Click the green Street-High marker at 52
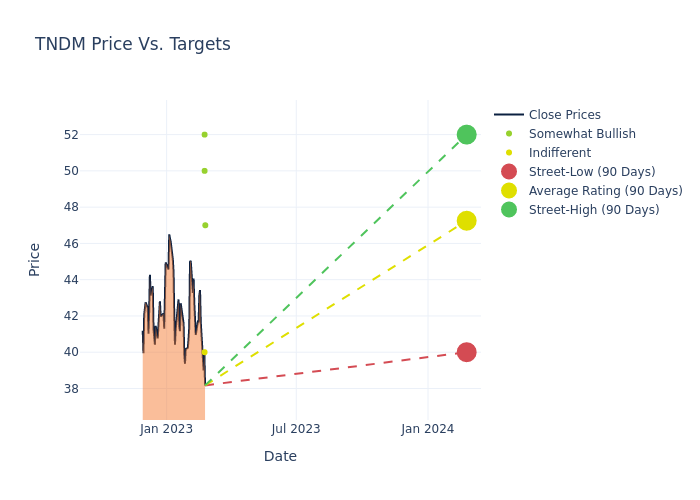Image resolution: width=700 pixels, height=500 pixels. click(466, 135)
